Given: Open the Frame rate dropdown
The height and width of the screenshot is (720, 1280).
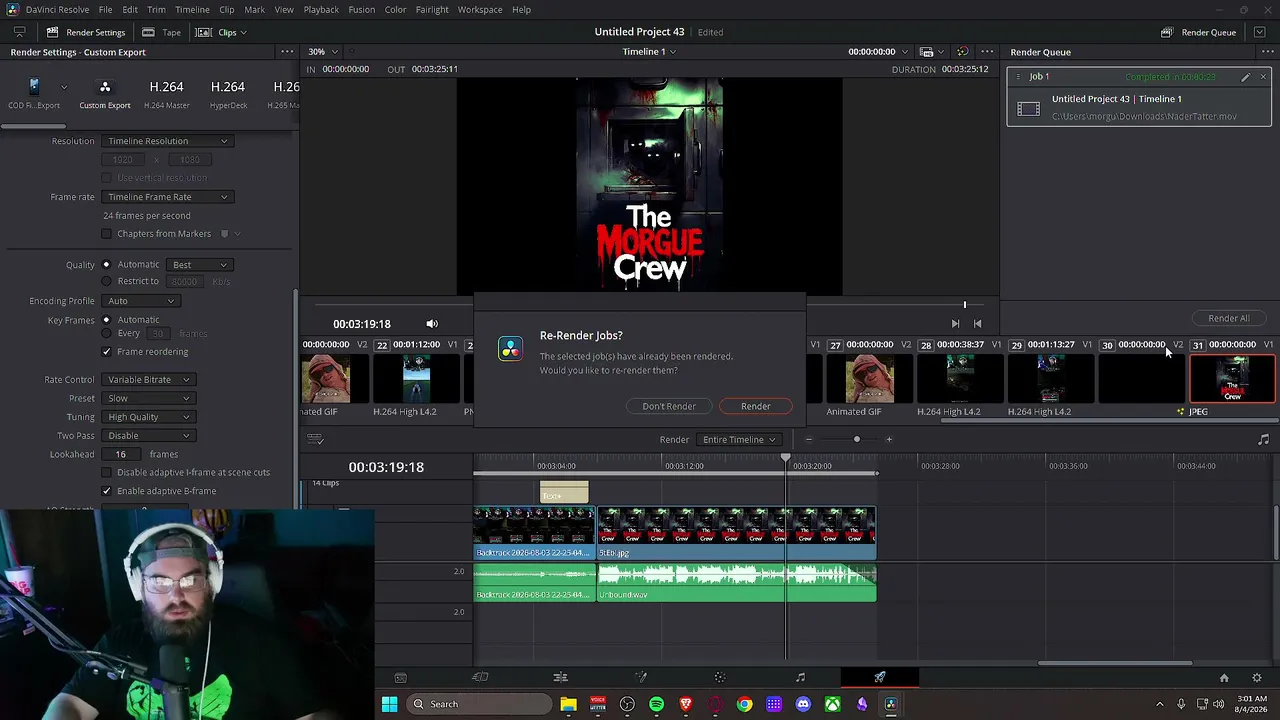Looking at the screenshot, I should coord(167,197).
